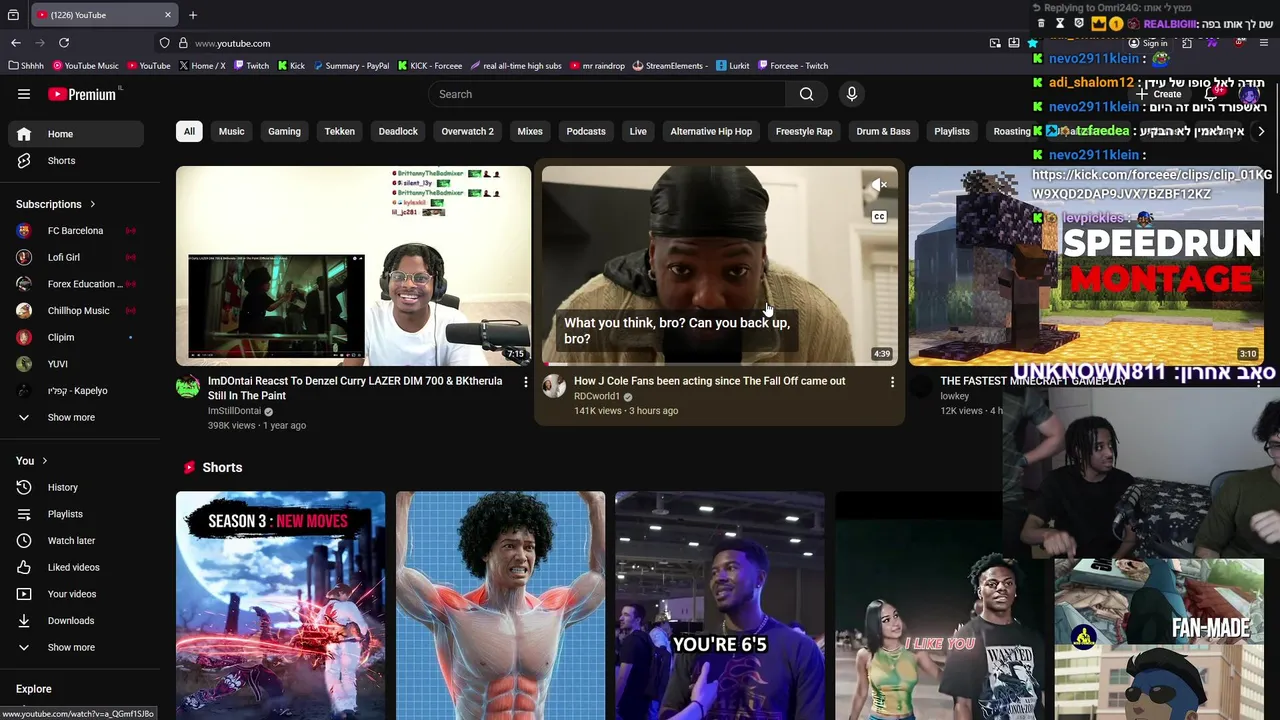
Task: Click the RDCworld1 channel name
Action: pyautogui.click(x=597, y=397)
